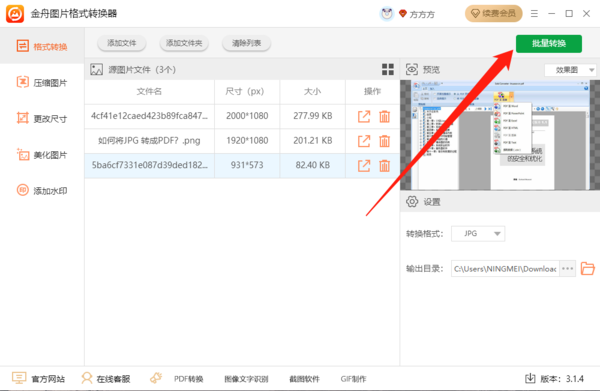Viewport: 600px width, 391px height.
Task: Select 美化图片 in the sidebar
Action: coord(42,155)
